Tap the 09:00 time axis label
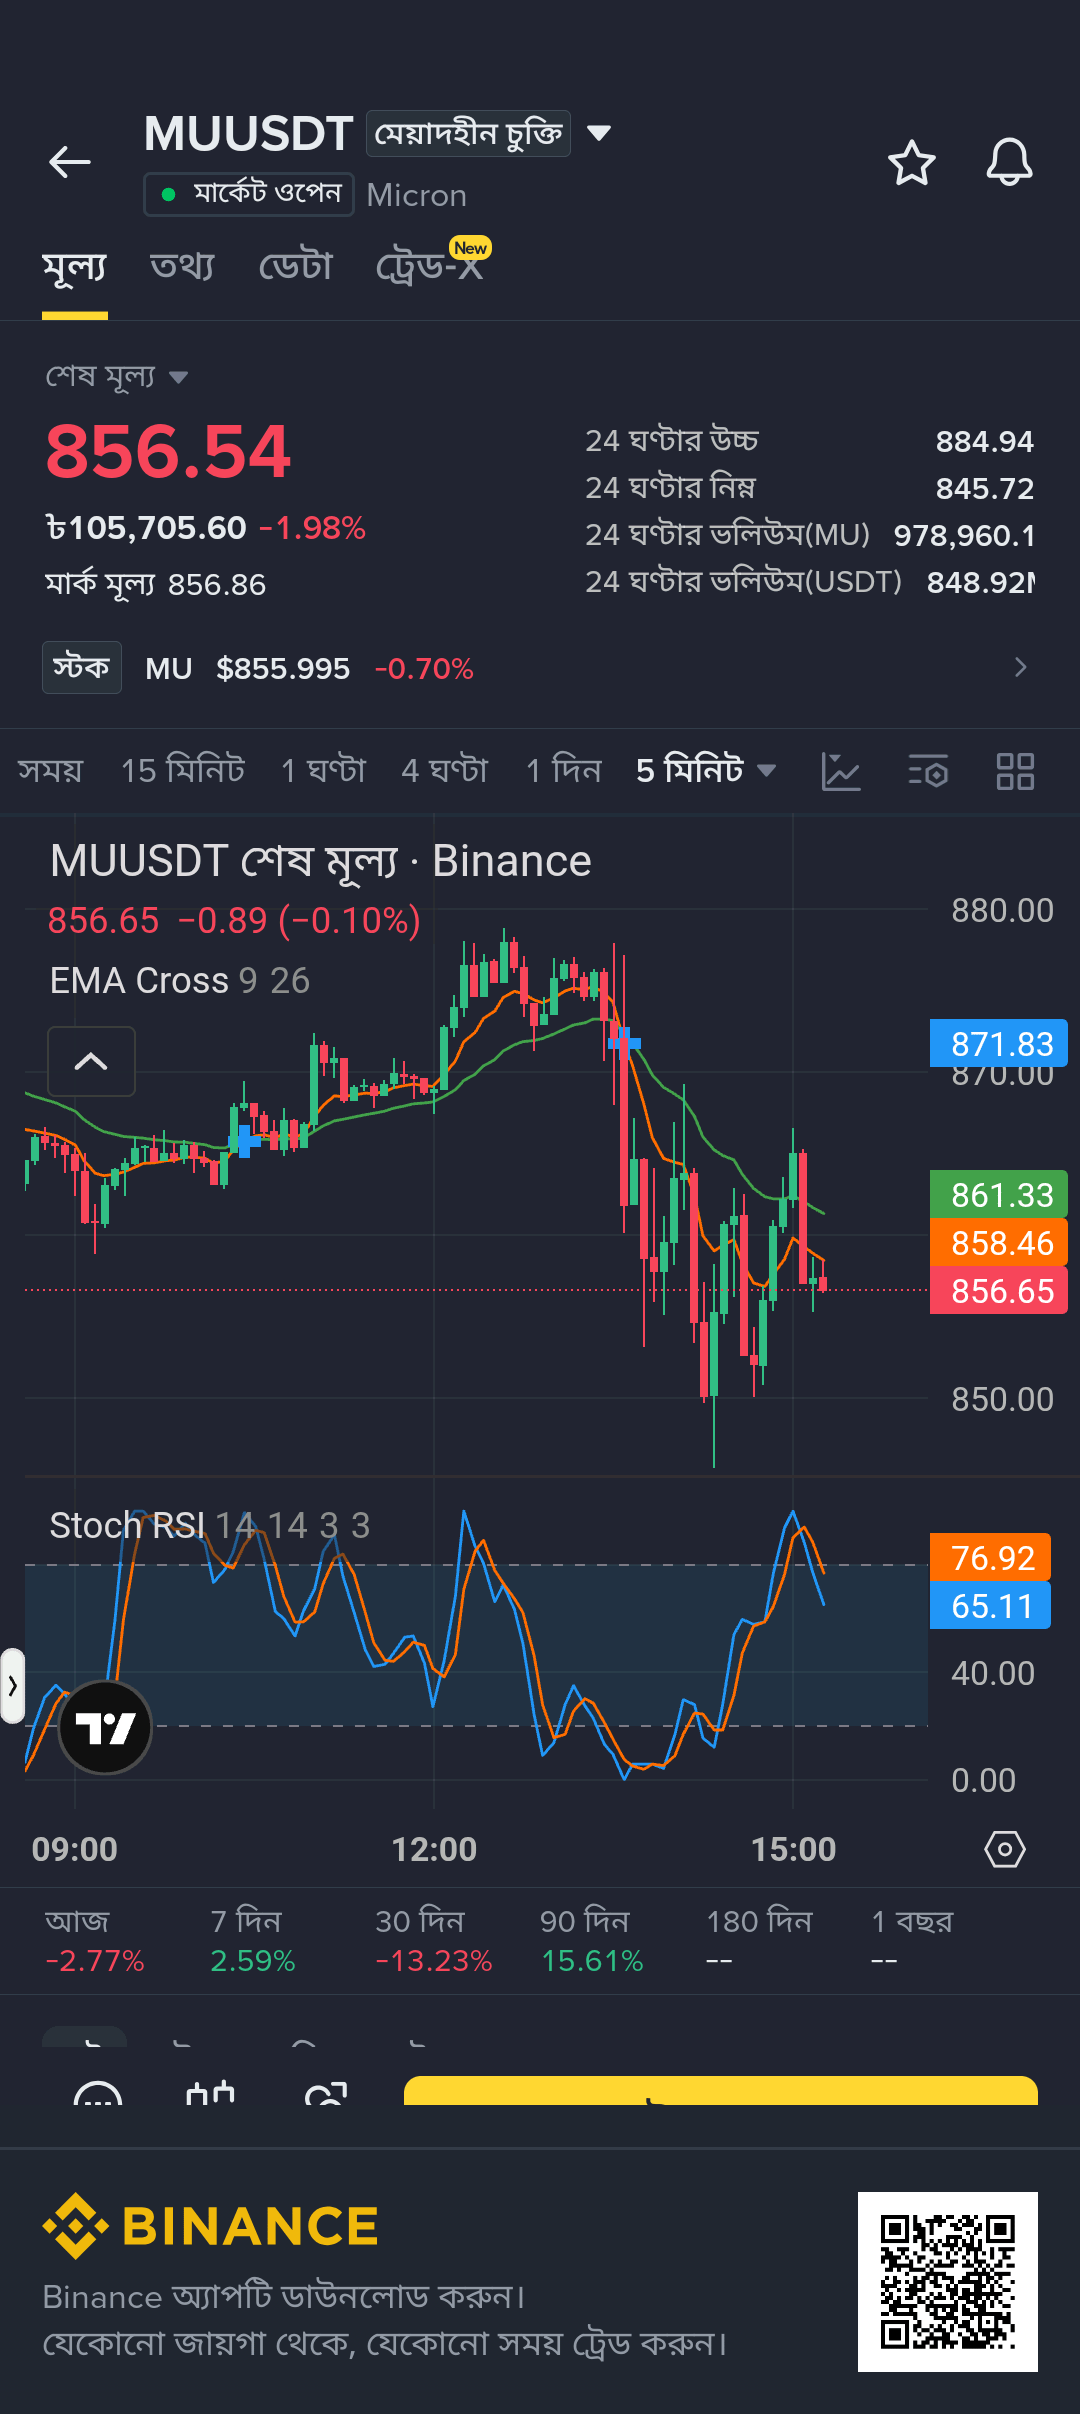This screenshot has height=2414, width=1080. click(75, 1849)
